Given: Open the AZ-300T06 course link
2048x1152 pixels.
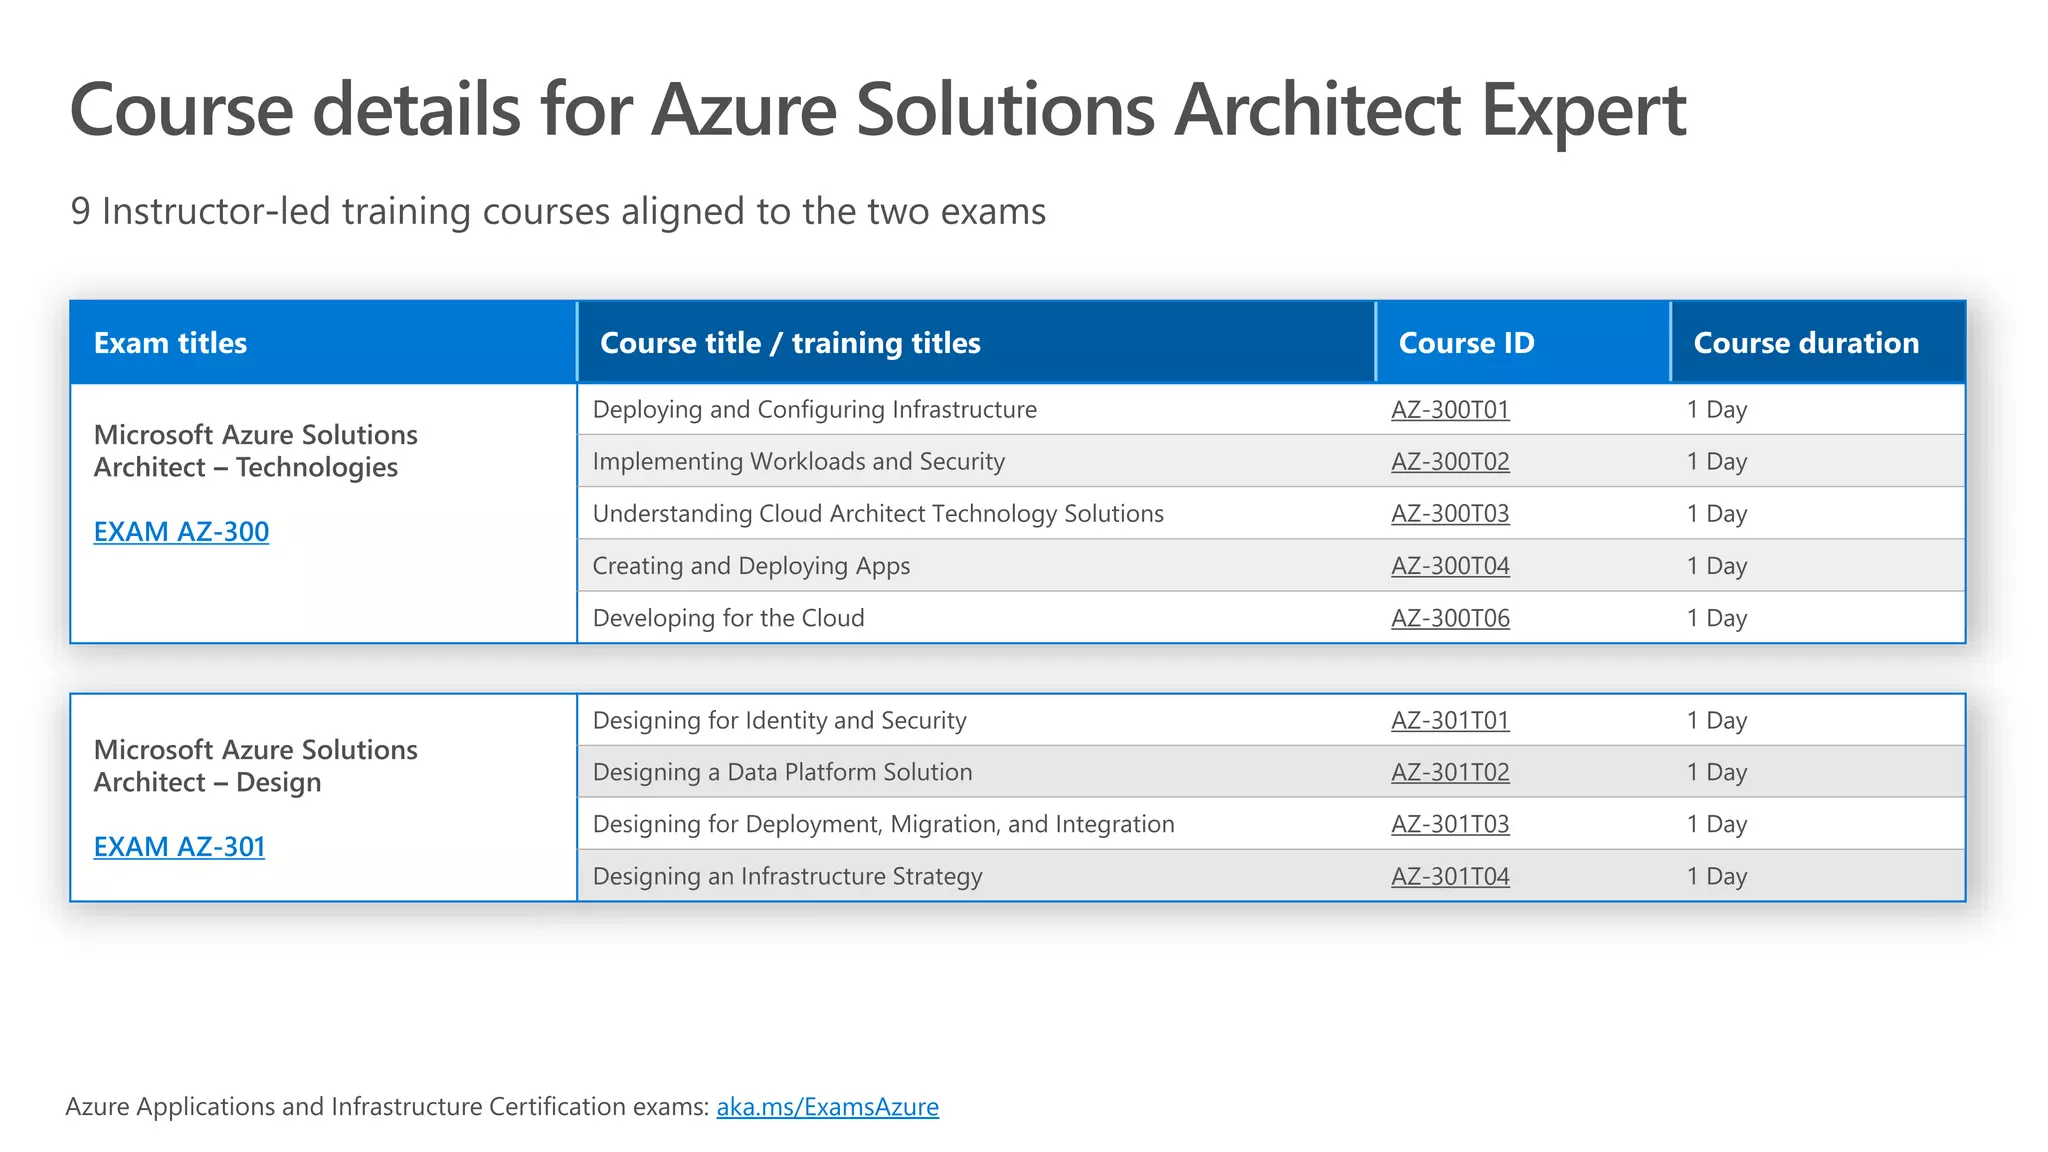Looking at the screenshot, I should (1450, 618).
